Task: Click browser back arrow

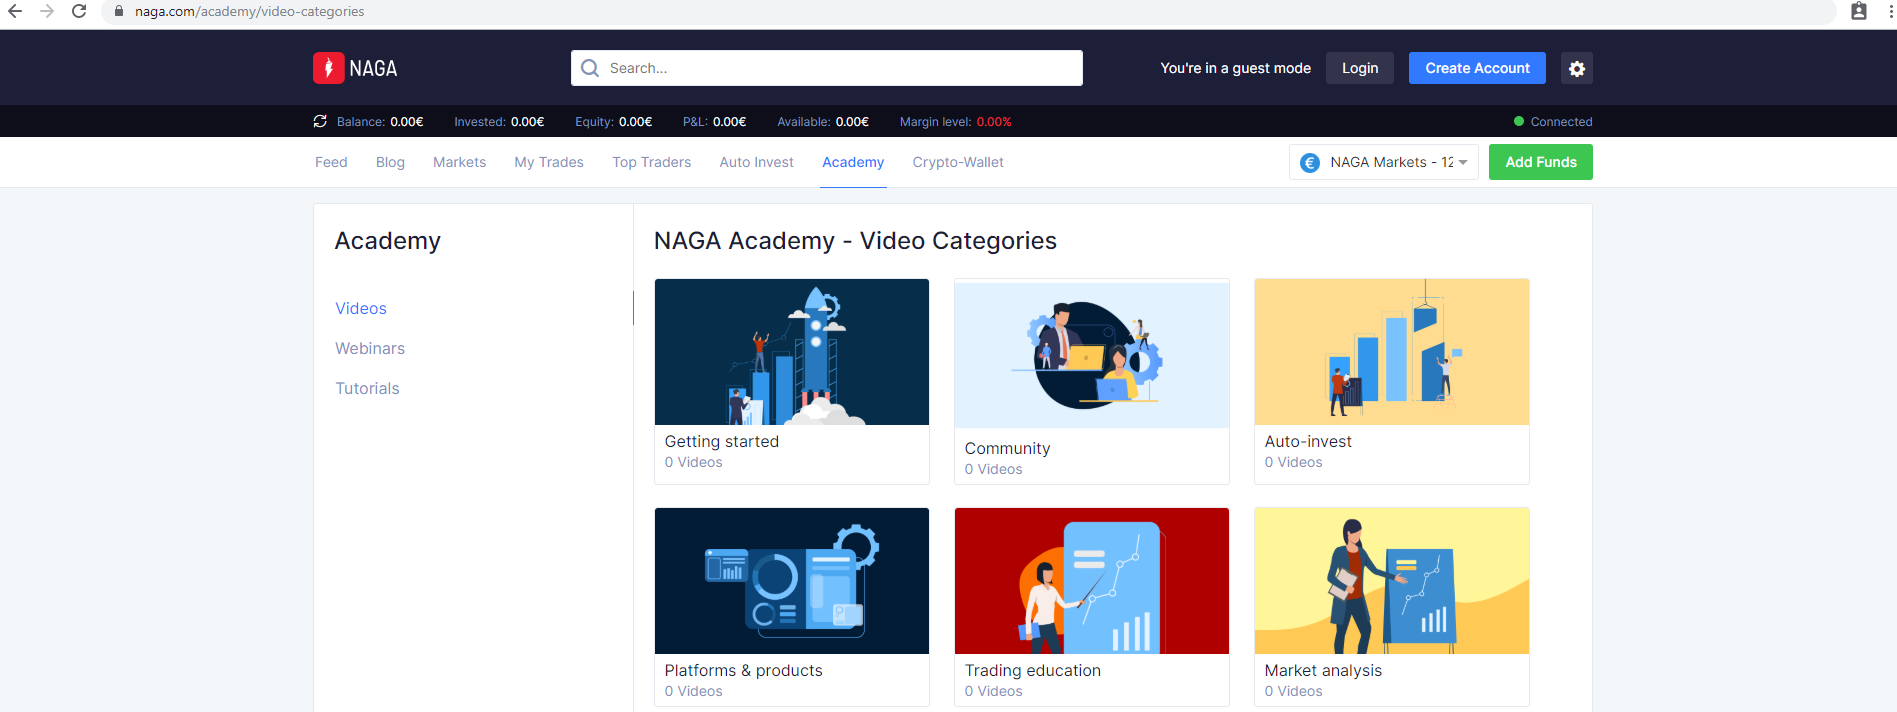Action: [x=15, y=11]
